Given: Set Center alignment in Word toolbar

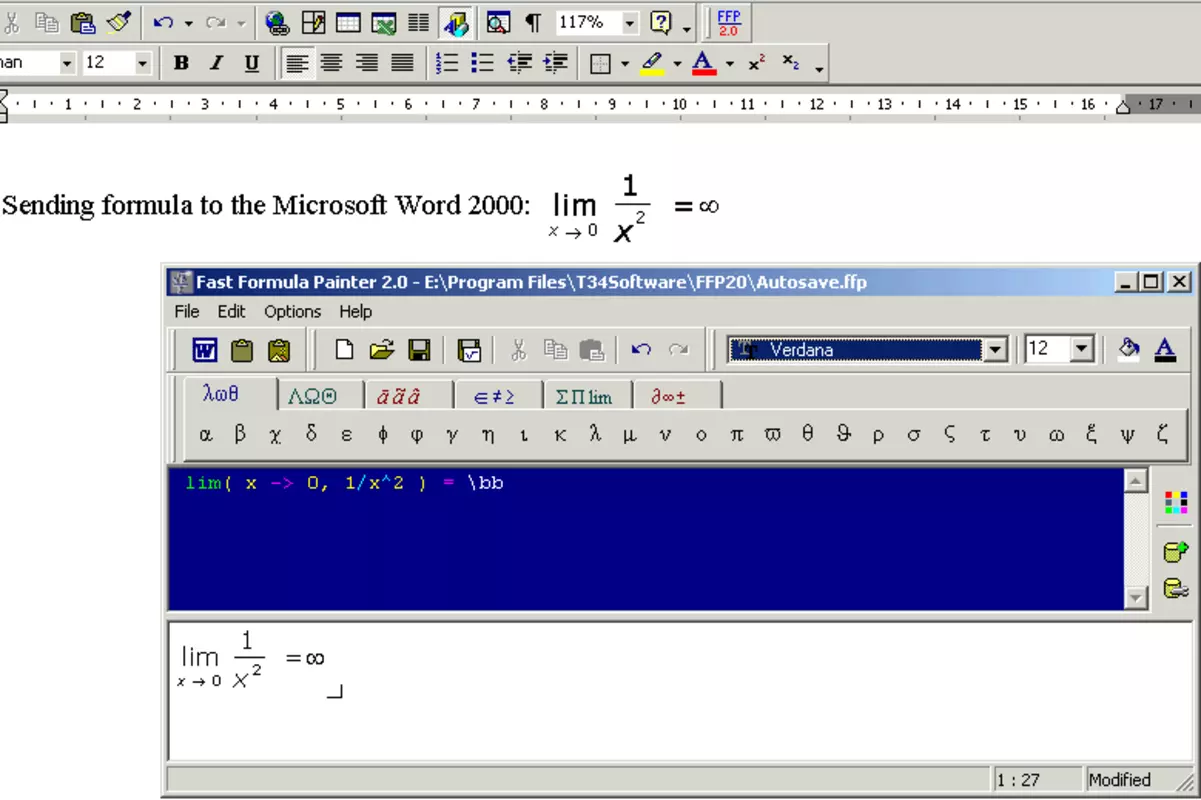Looking at the screenshot, I should pos(332,63).
